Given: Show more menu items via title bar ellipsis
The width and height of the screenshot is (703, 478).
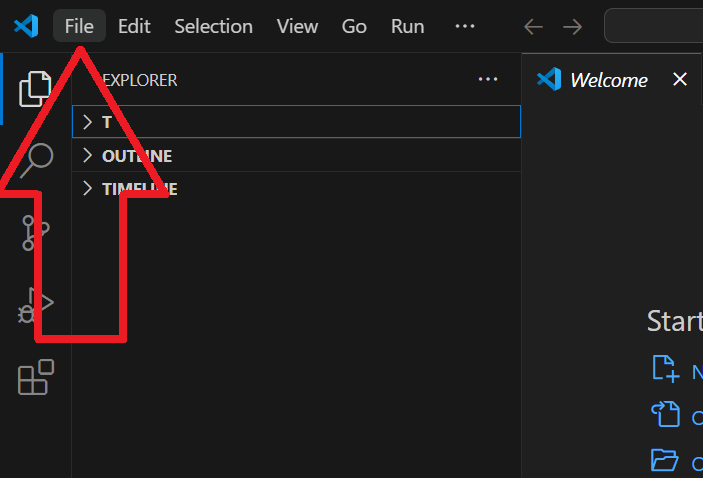Looking at the screenshot, I should click(x=464, y=26).
